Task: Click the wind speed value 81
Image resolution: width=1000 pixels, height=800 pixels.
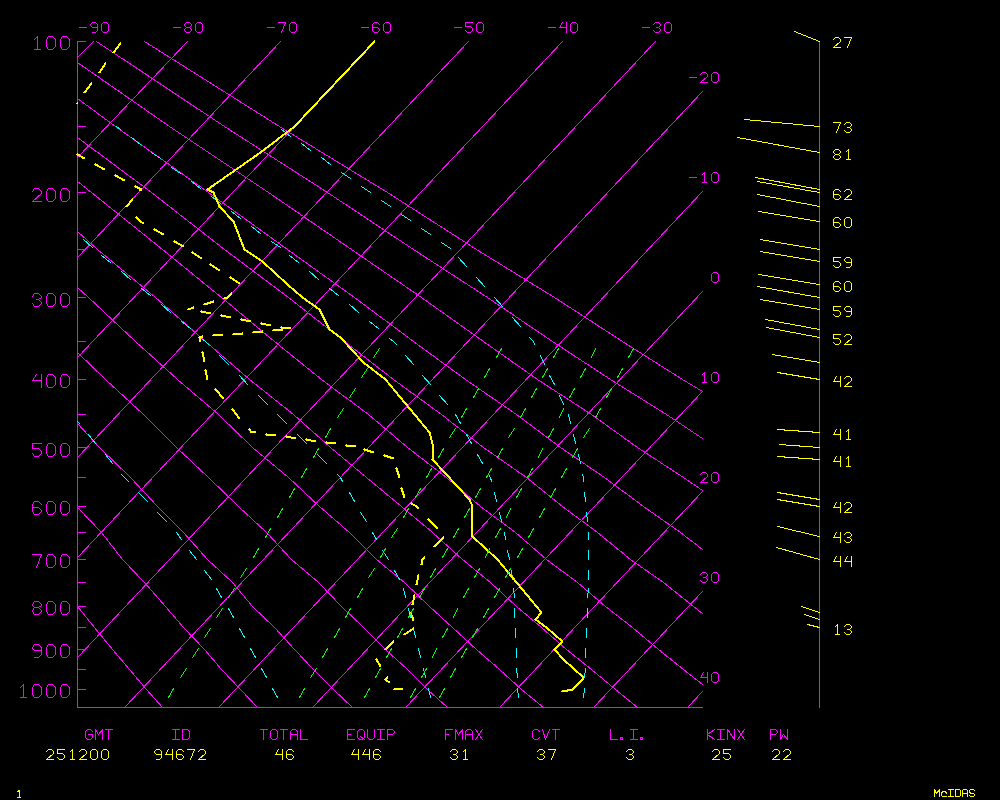Action: pos(842,155)
